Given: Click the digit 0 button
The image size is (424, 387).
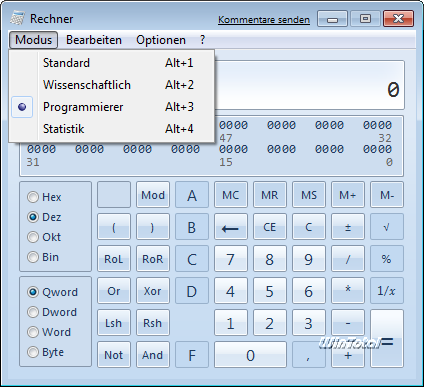Looking at the screenshot, I should pyautogui.click(x=250, y=355).
